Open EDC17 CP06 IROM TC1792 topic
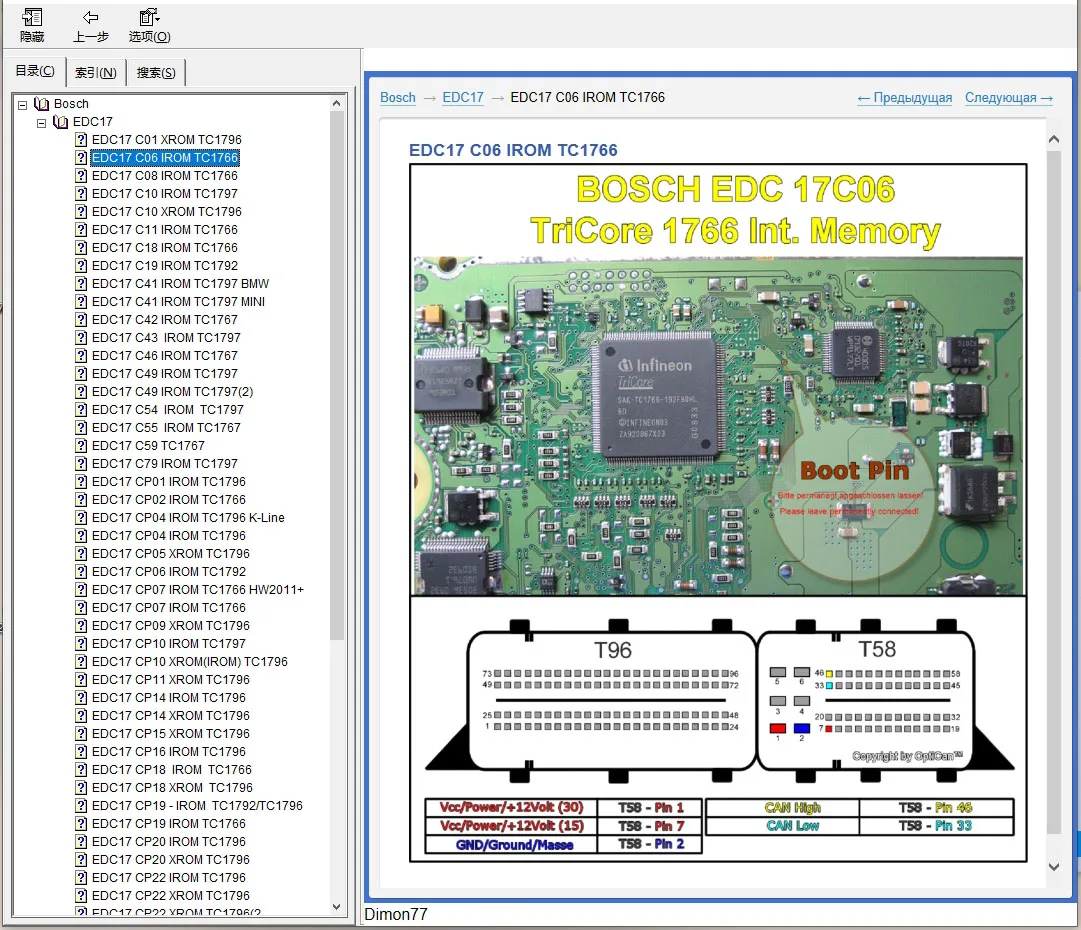Image resolution: width=1081 pixels, height=930 pixels. tap(169, 572)
